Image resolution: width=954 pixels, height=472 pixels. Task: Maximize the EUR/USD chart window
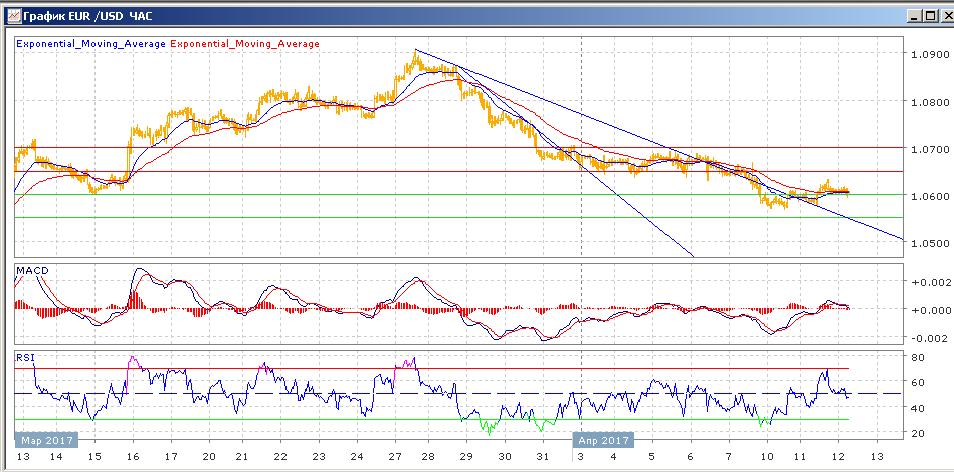pos(929,16)
